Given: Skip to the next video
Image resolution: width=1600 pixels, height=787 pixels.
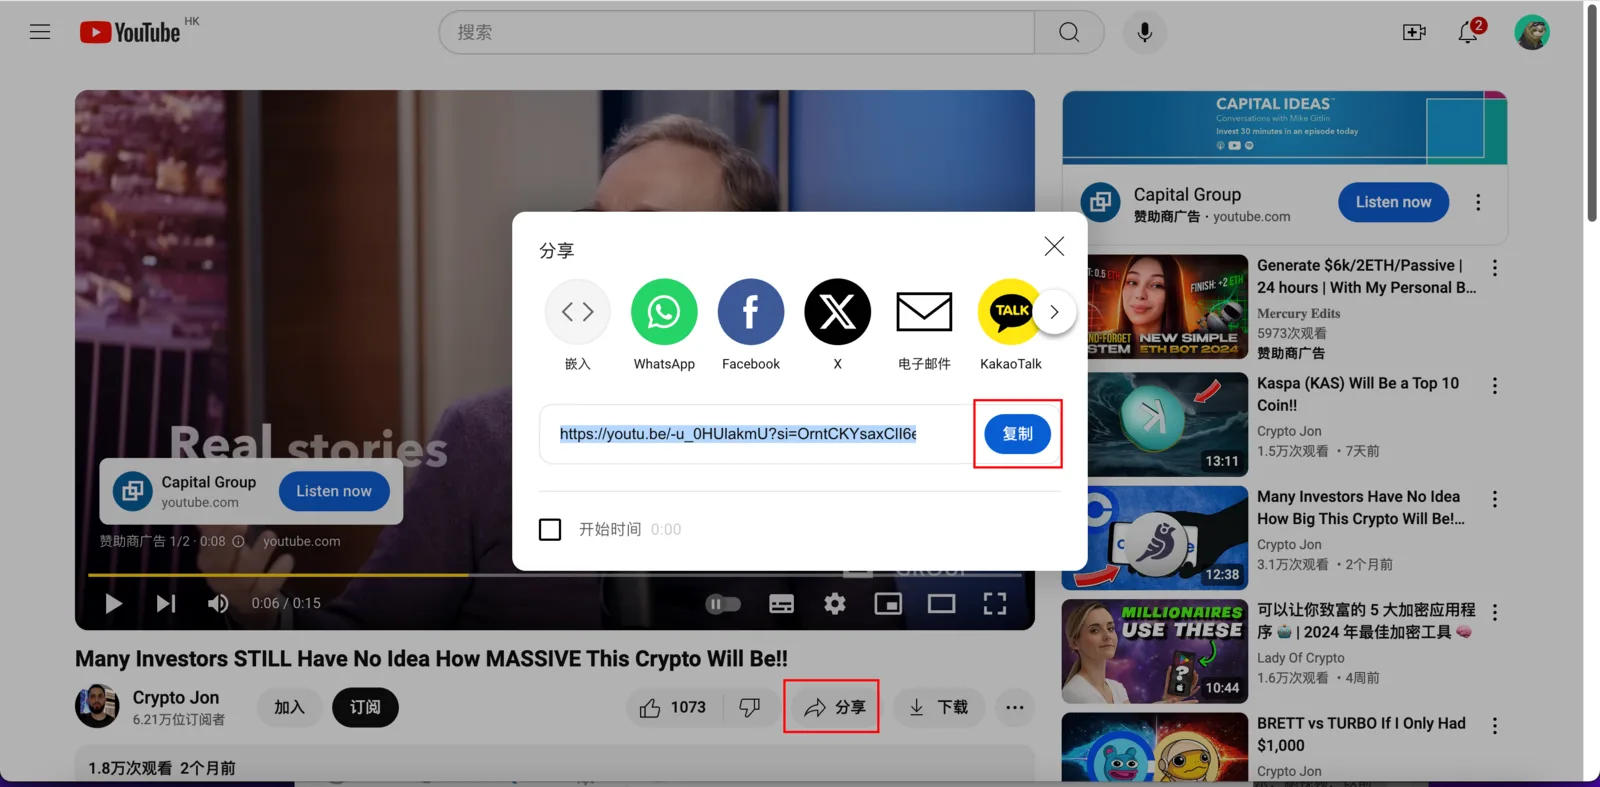Looking at the screenshot, I should click(x=166, y=603).
